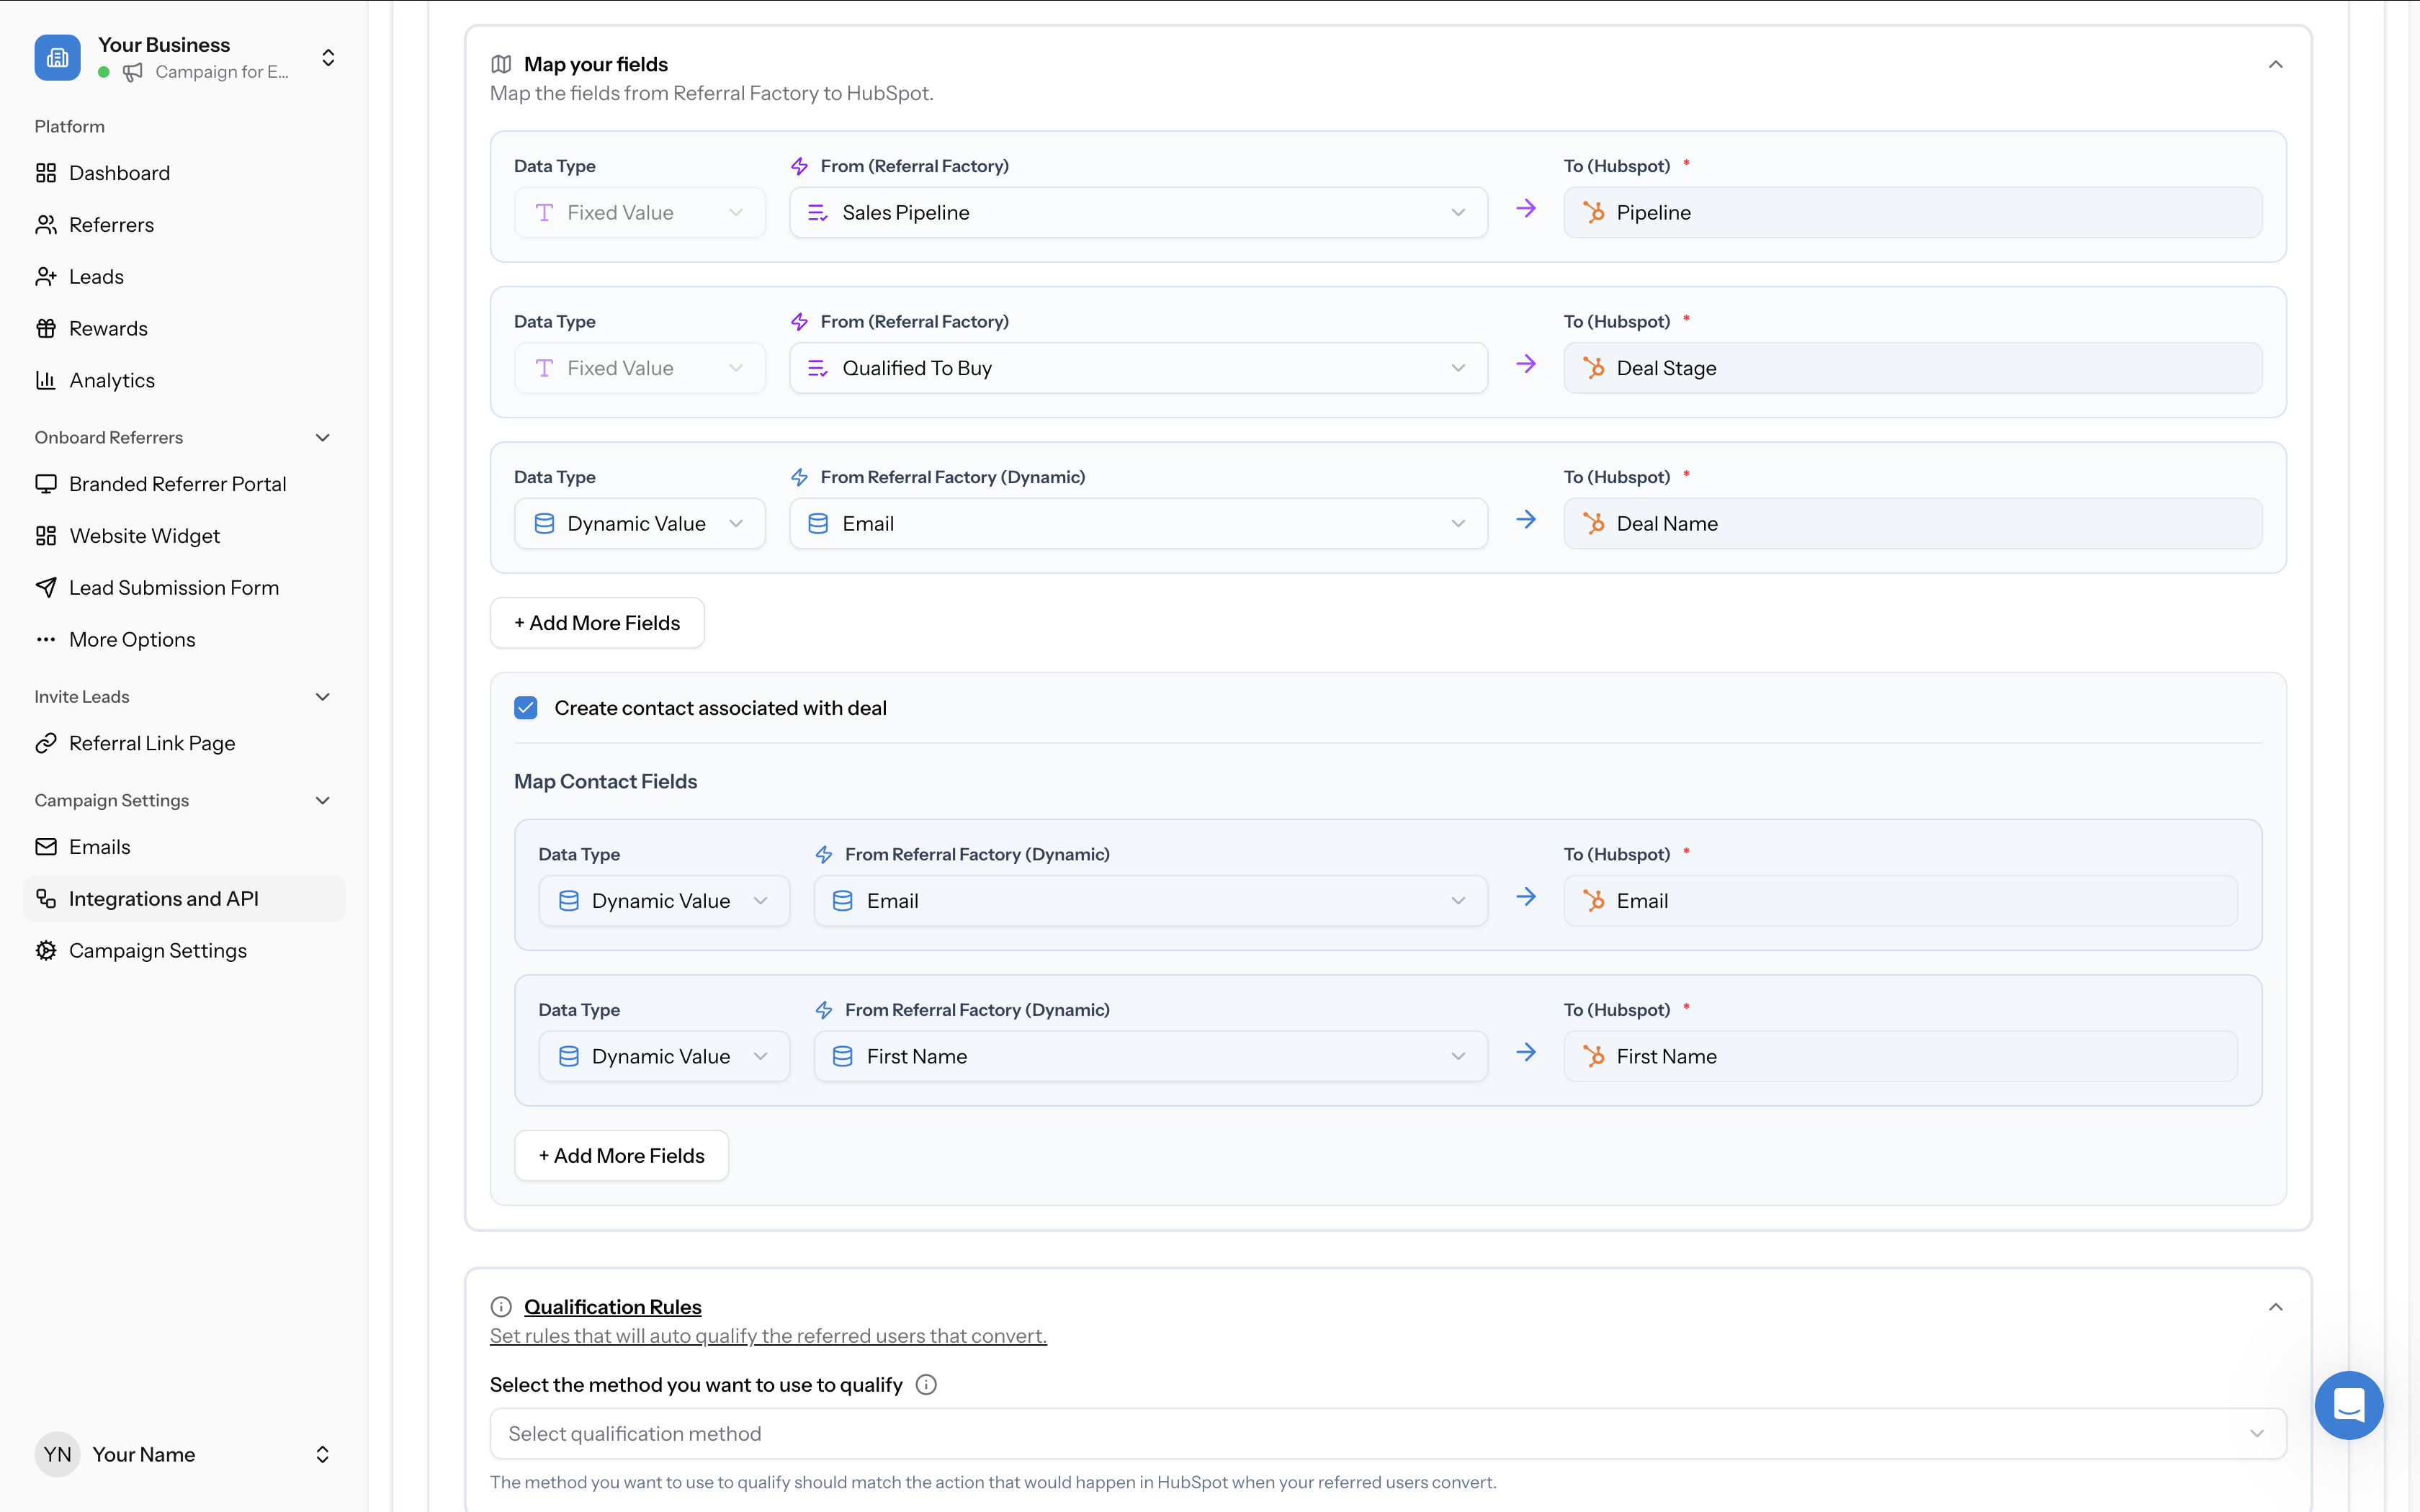Open the Rewards gift icon

[46, 328]
